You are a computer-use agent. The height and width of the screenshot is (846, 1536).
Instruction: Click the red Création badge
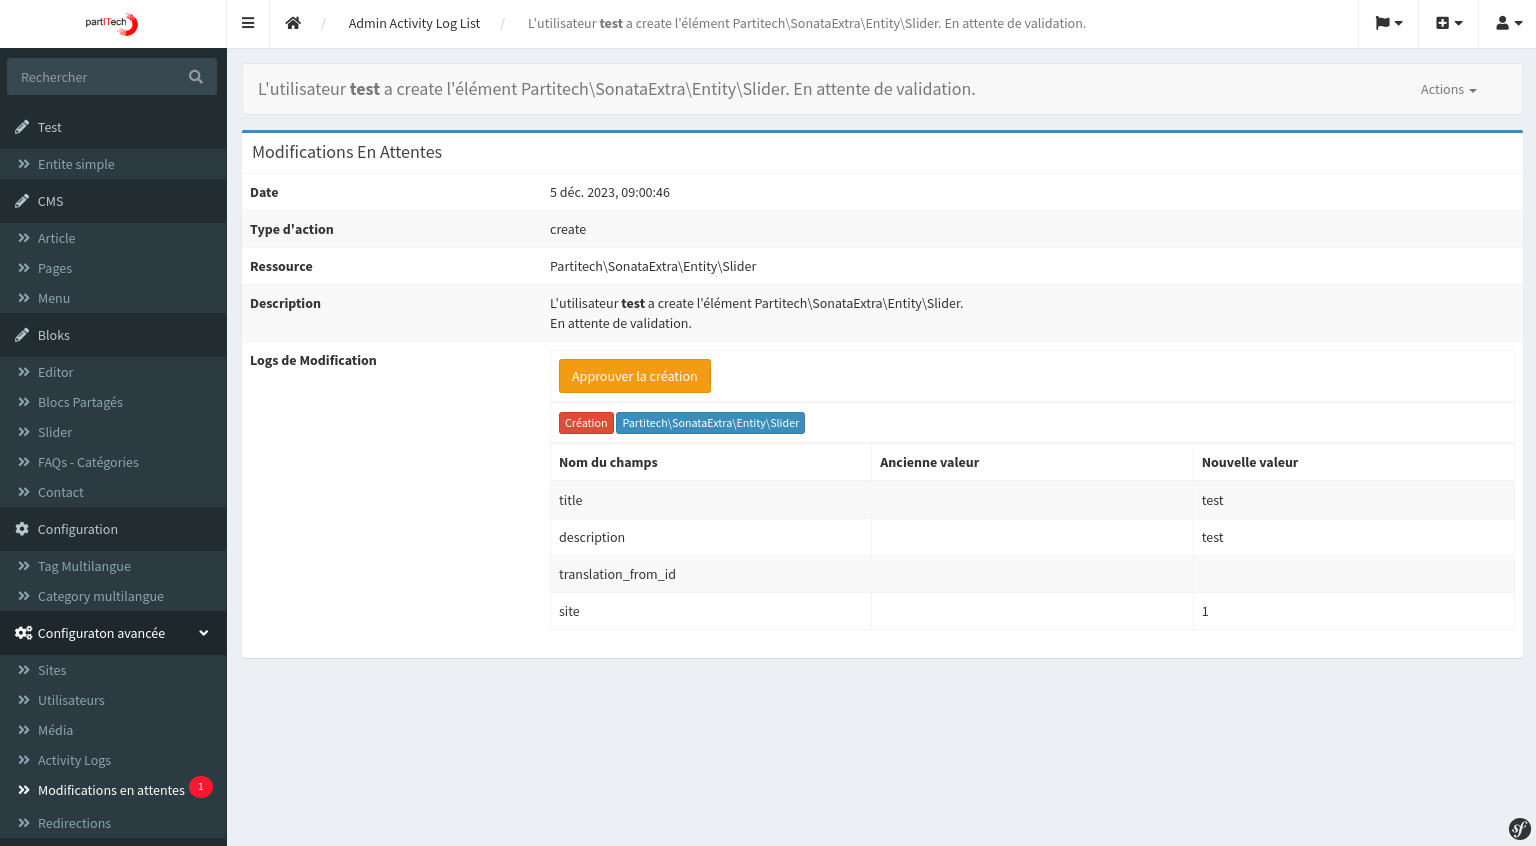(x=586, y=423)
